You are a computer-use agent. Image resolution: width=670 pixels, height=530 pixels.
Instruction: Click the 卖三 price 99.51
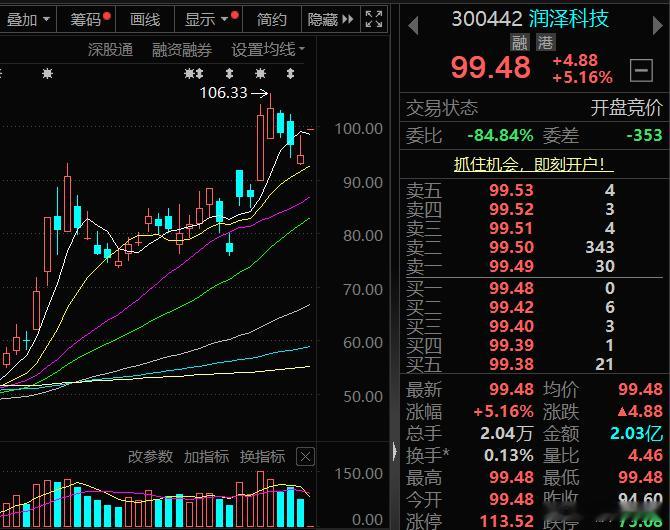(x=511, y=228)
